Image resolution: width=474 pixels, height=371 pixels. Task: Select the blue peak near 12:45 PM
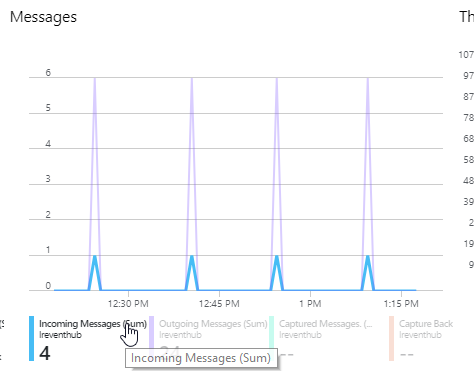192,256
